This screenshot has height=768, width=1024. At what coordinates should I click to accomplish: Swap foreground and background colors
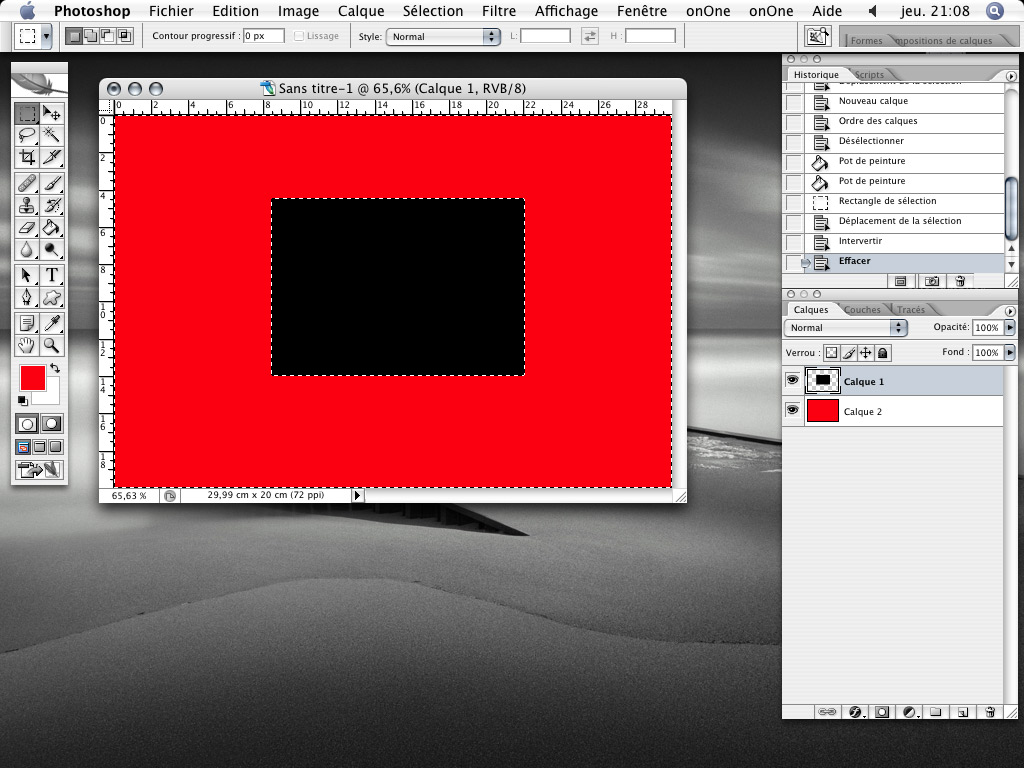55,368
